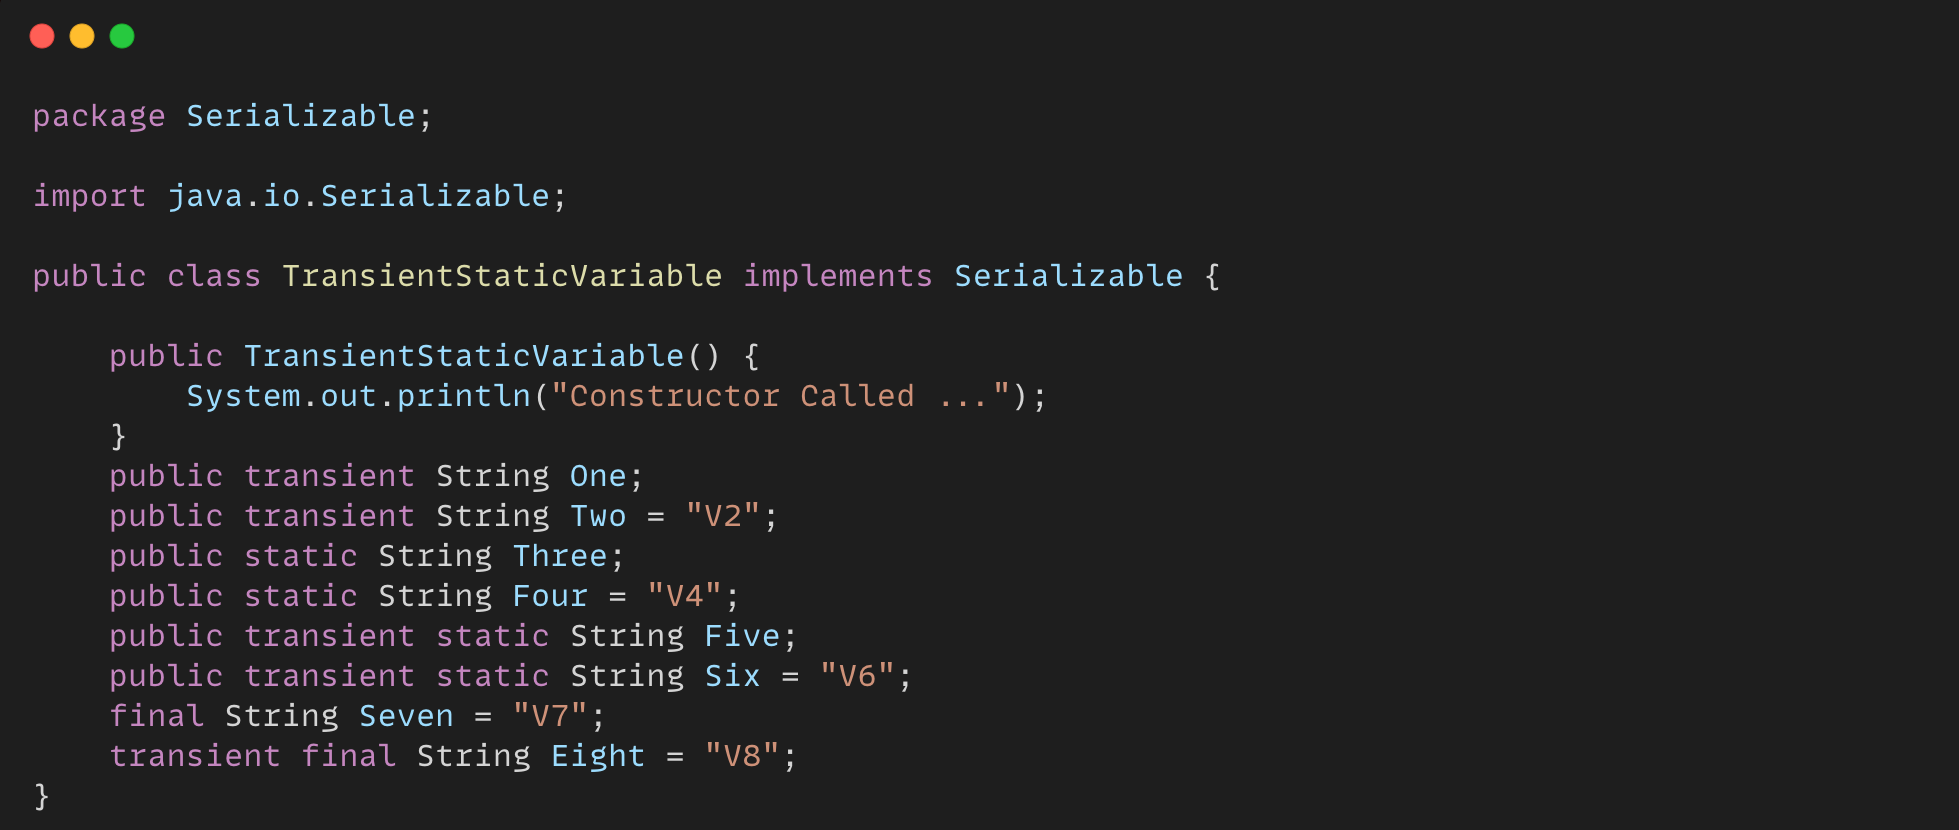Click the "V6" string value
Image resolution: width=1959 pixels, height=830 pixels.
tap(857, 676)
